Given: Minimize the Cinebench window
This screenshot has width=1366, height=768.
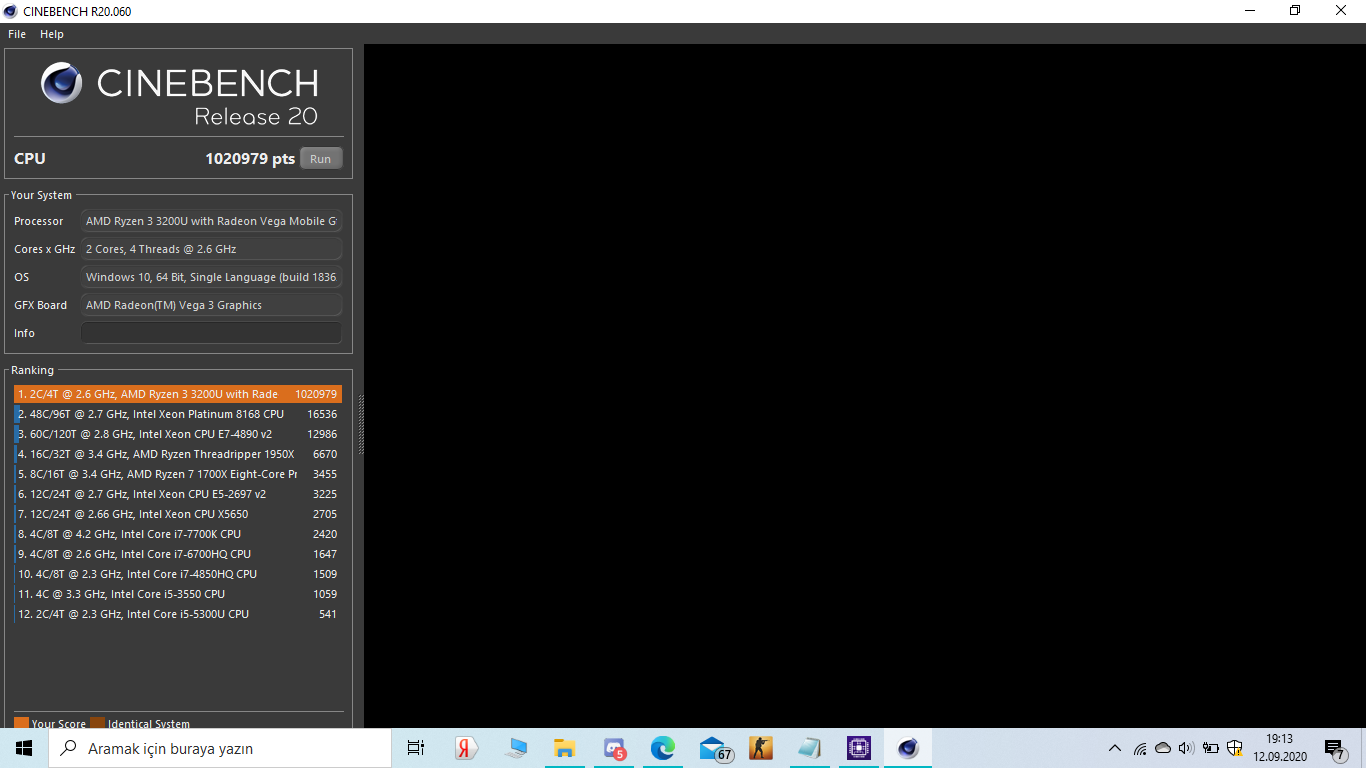Looking at the screenshot, I should (x=1250, y=11).
